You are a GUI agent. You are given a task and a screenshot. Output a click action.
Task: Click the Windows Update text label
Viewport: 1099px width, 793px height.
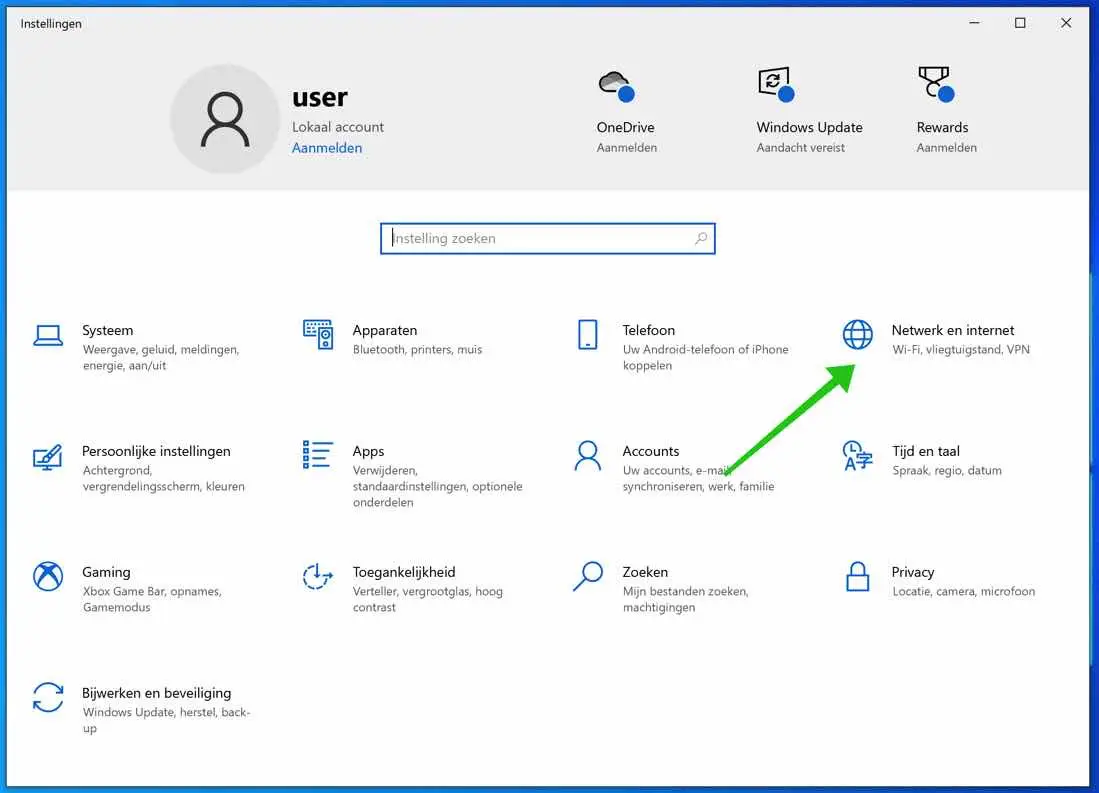[810, 128]
